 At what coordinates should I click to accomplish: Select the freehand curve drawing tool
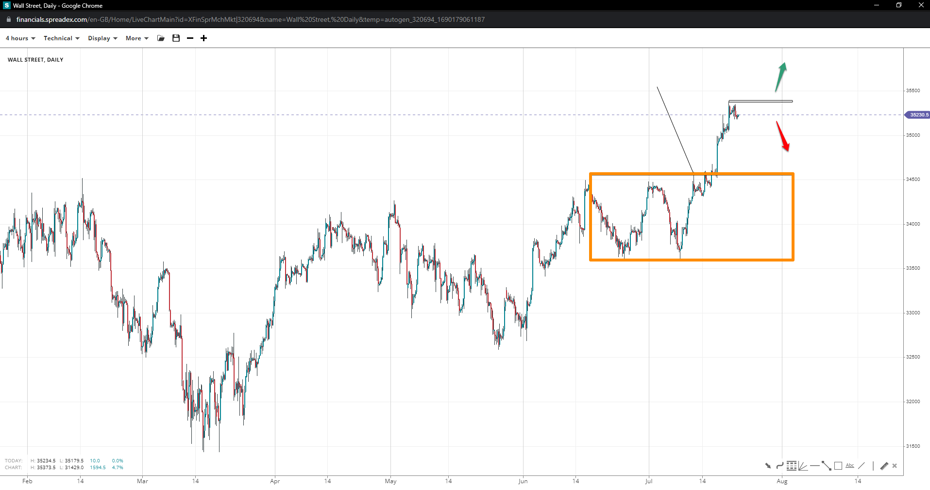tap(780, 466)
